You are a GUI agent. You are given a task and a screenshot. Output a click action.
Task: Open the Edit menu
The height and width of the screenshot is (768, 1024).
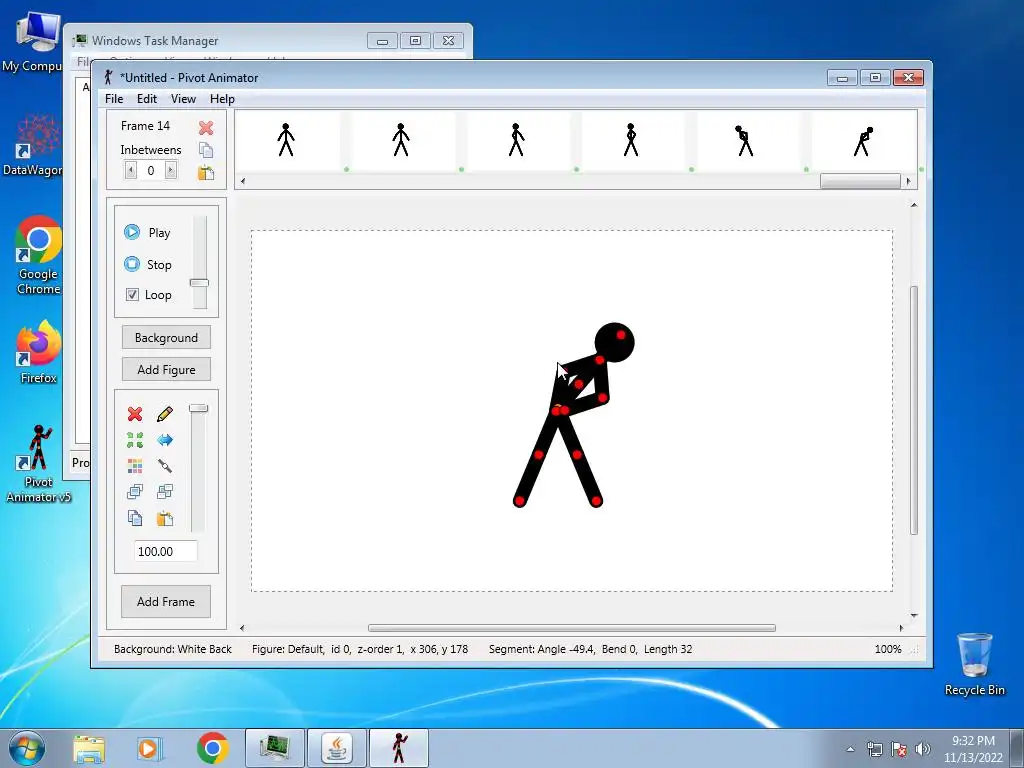[x=147, y=99]
